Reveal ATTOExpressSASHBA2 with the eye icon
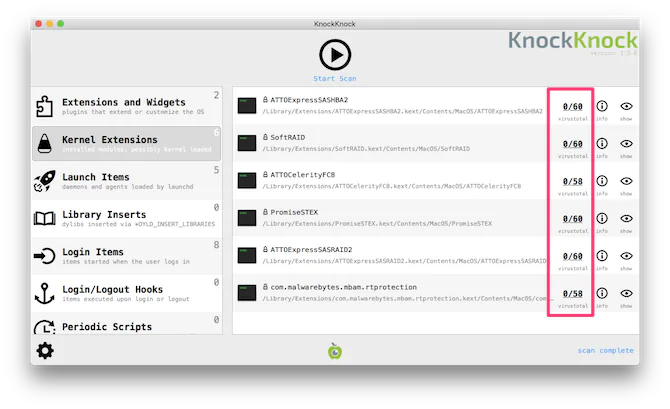Image resolution: width=670 pixels, height=409 pixels. point(626,106)
